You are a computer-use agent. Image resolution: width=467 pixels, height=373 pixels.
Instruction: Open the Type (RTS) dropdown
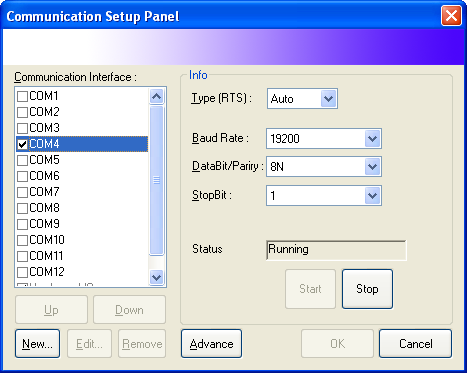328,99
